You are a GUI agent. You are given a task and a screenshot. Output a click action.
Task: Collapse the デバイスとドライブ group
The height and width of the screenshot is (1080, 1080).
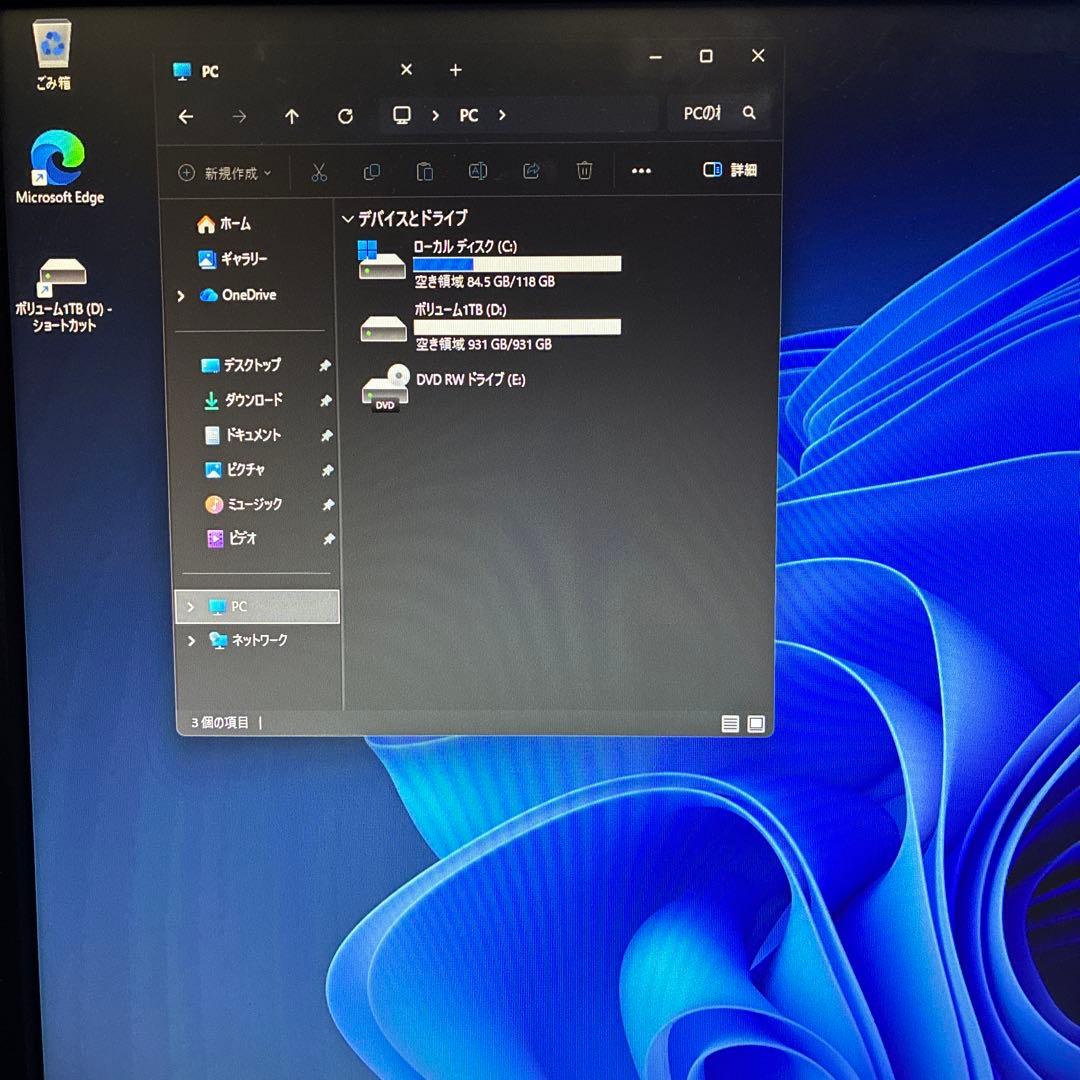(x=348, y=219)
